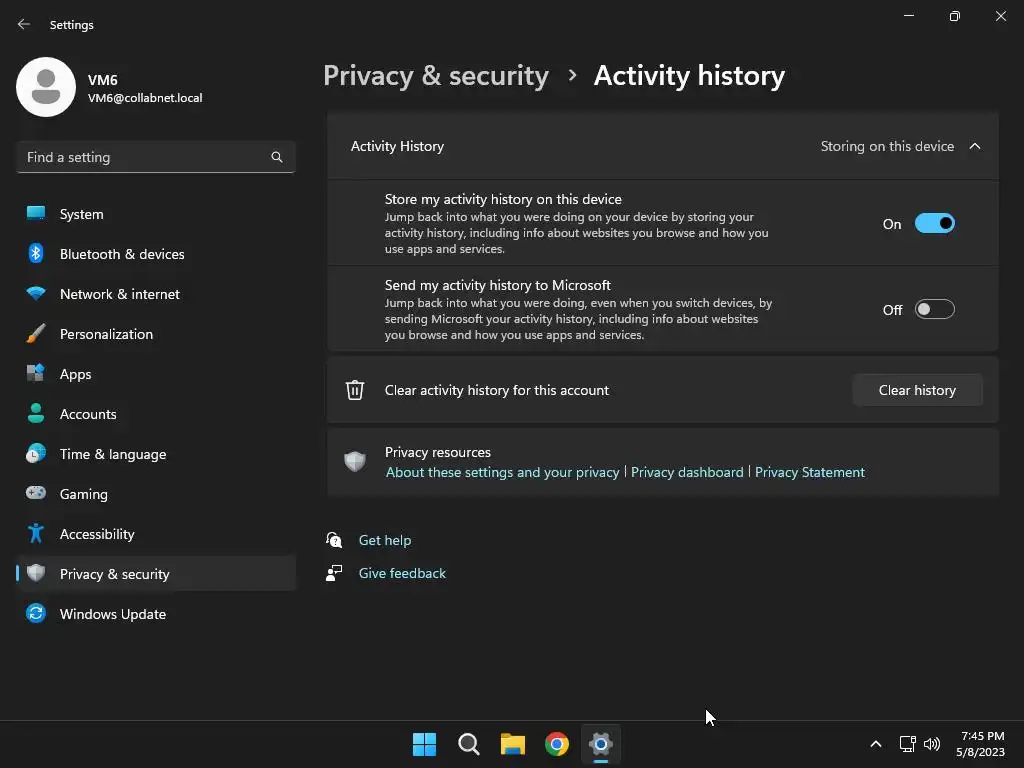This screenshot has height=768, width=1024.
Task: Click the Bluetooth & devices icon
Action: [x=36, y=254]
